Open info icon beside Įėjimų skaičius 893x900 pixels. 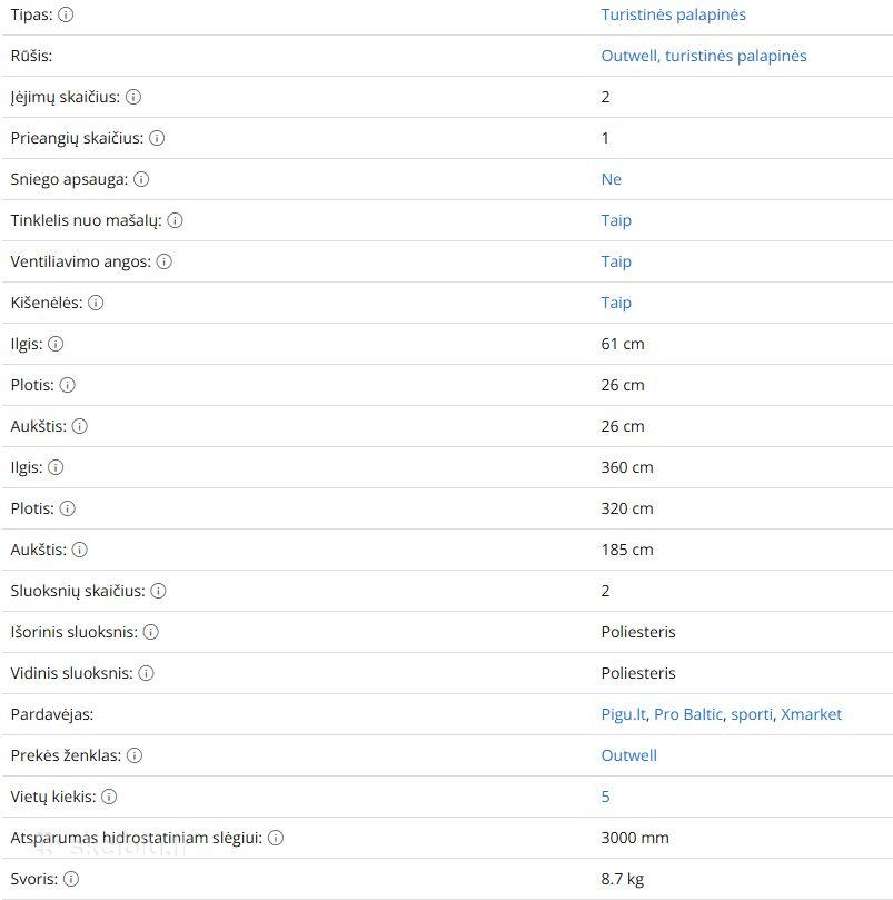[133, 96]
